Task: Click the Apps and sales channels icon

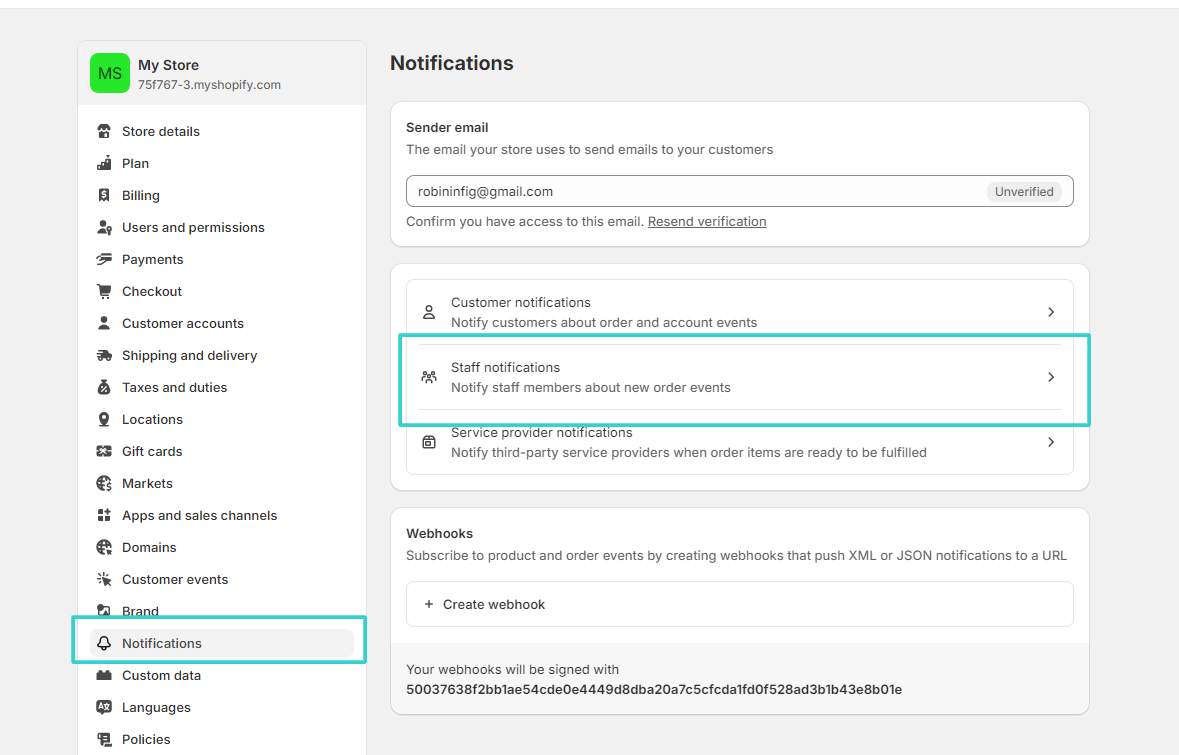Action: 104,515
